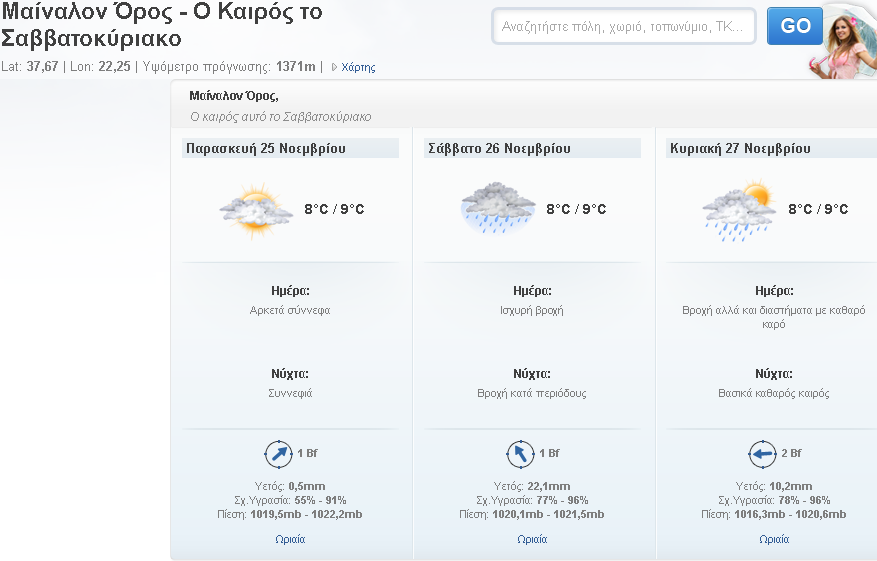Click the woman with umbrella banner image
This screenshot has width=877, height=561.
(843, 40)
